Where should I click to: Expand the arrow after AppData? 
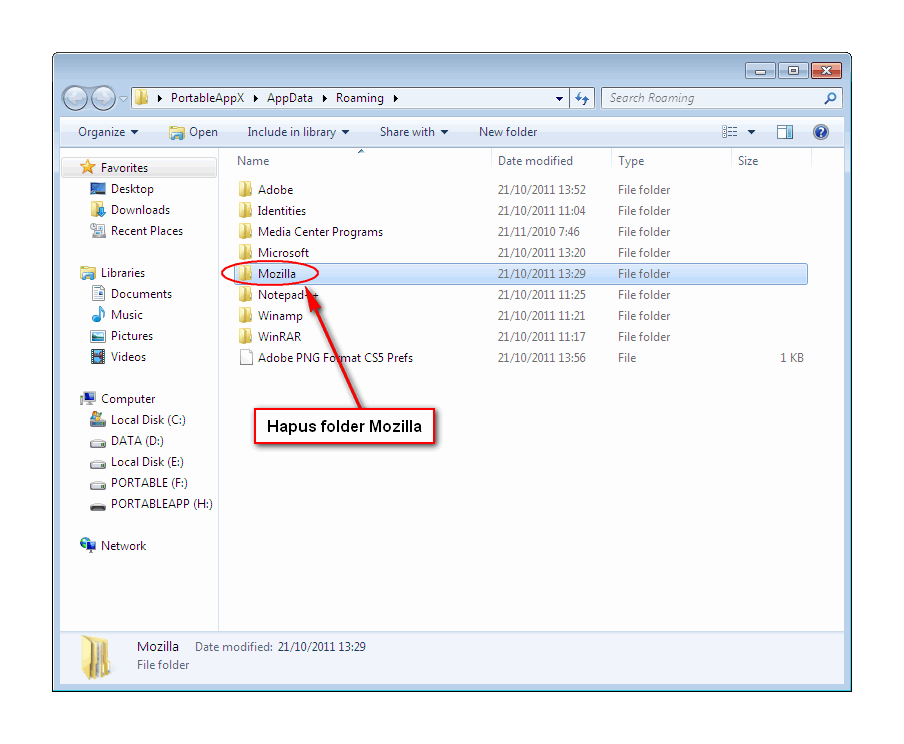pos(325,99)
